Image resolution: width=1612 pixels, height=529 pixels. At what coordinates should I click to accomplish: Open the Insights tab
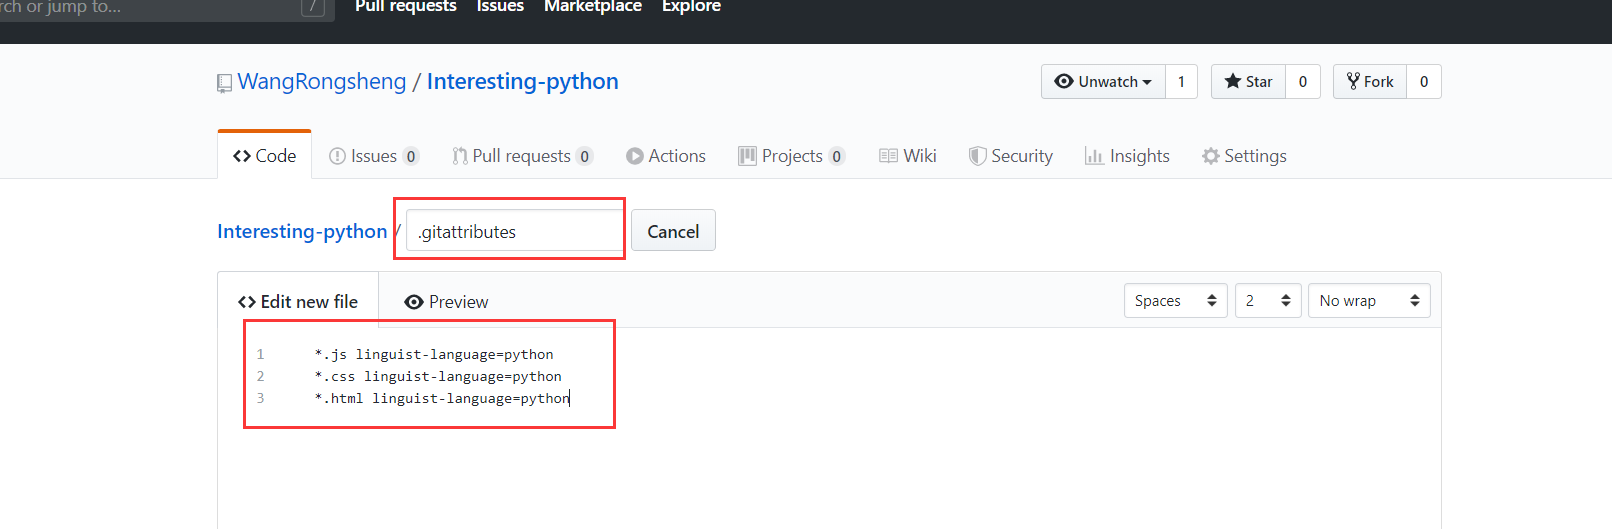coord(1127,156)
